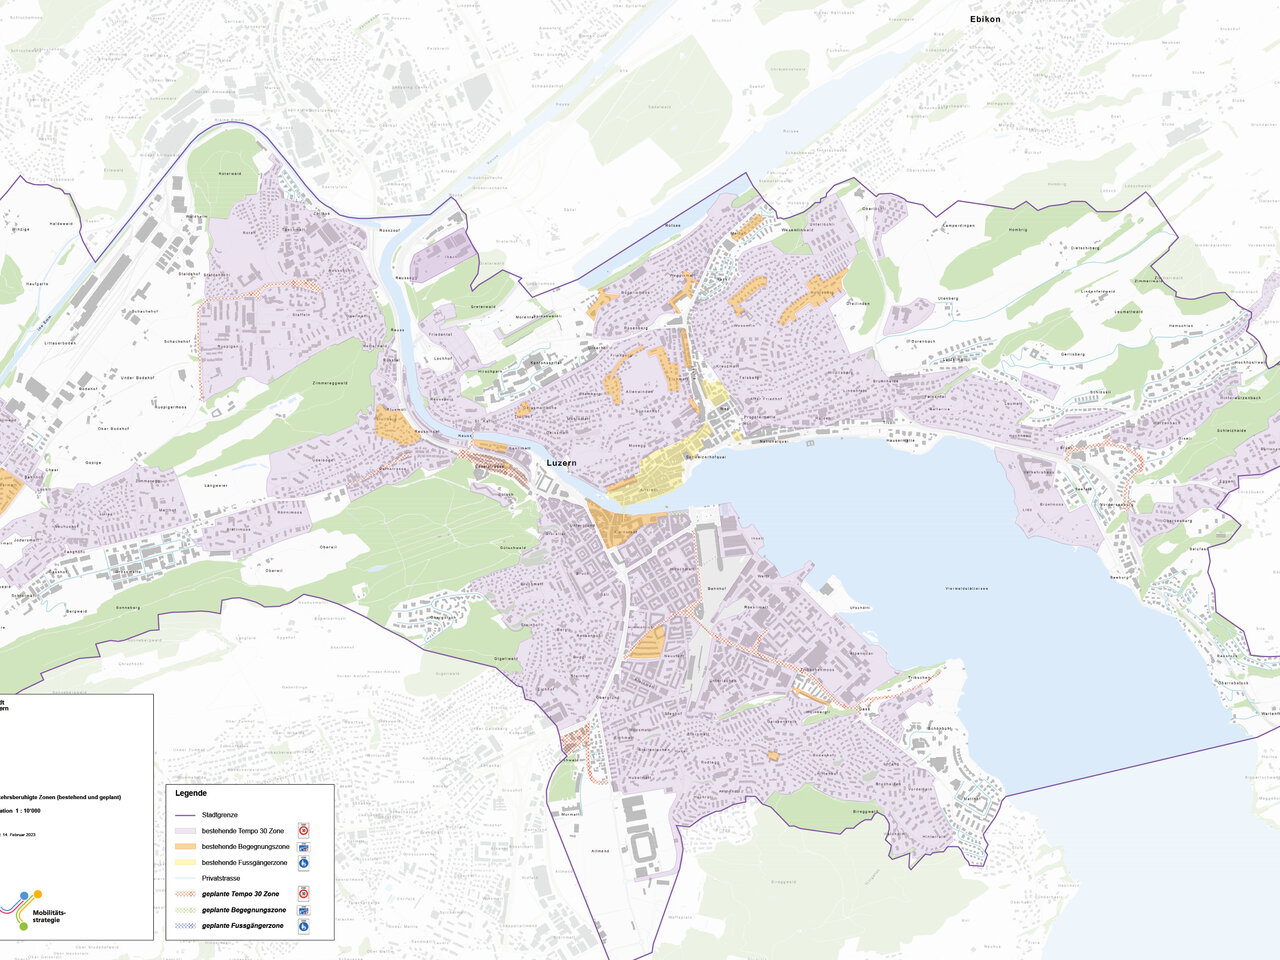Viewport: 1280px width, 960px height.
Task: Click the bestehende Begegnungszone sign icon
Action: coord(304,846)
